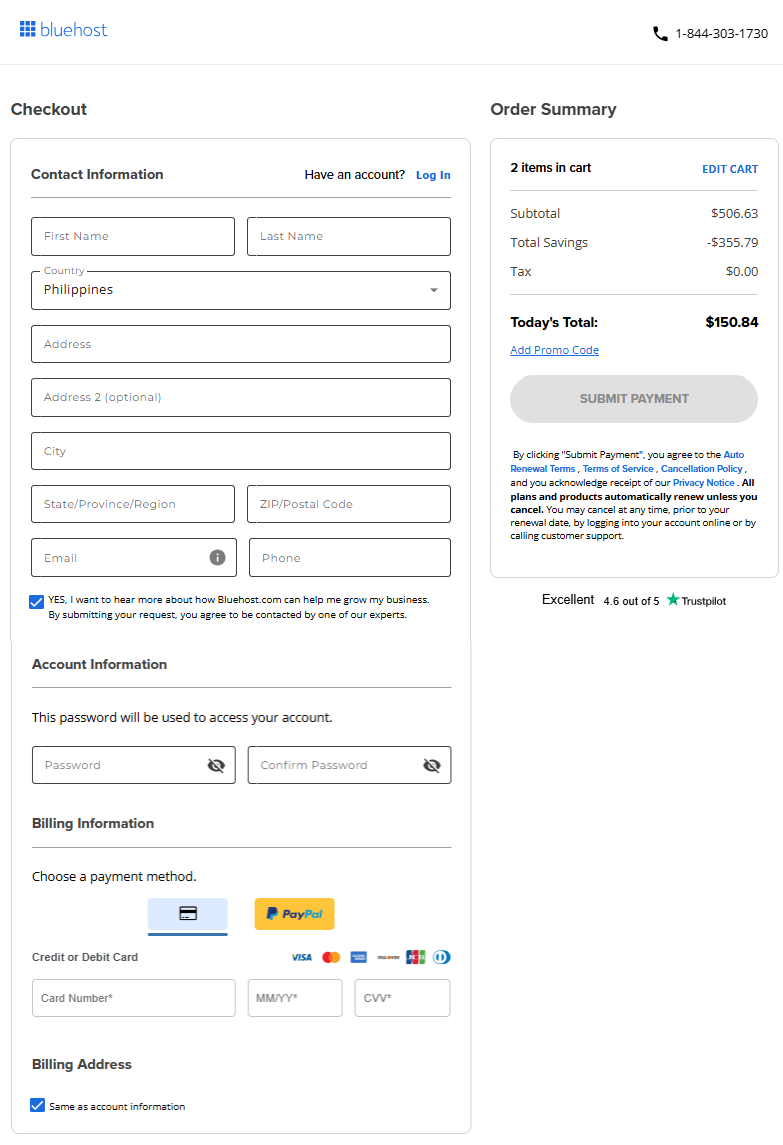Viewport: 783px width, 1145px height.
Task: Click the Log In link
Action: pyautogui.click(x=433, y=175)
